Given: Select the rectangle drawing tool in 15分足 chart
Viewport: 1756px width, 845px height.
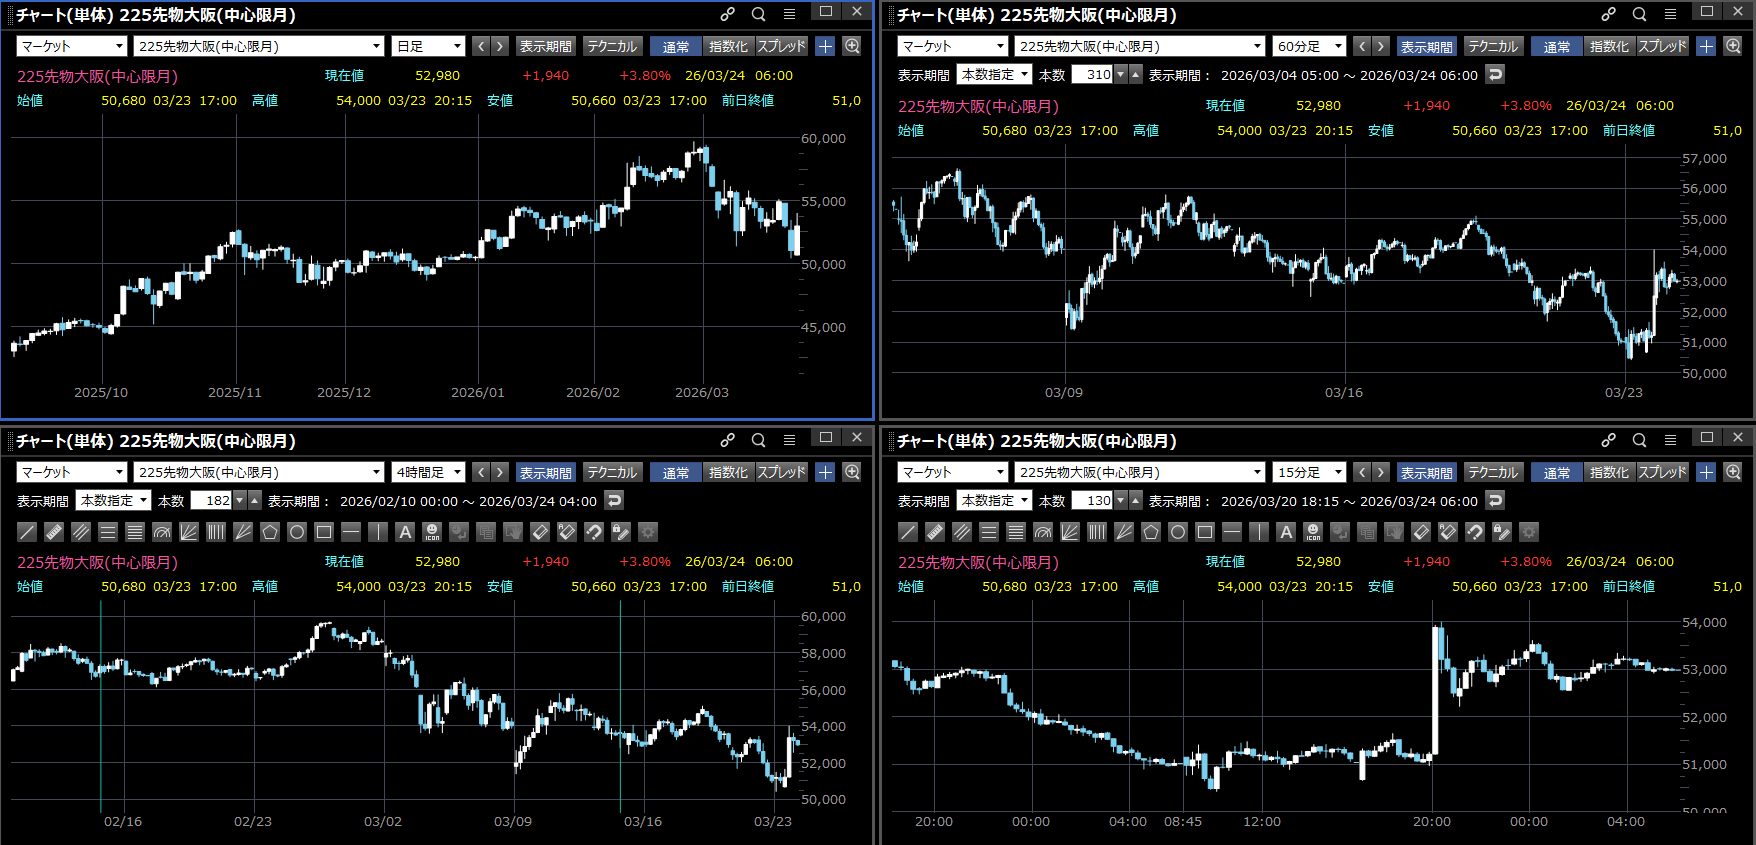Looking at the screenshot, I should point(1205,532).
